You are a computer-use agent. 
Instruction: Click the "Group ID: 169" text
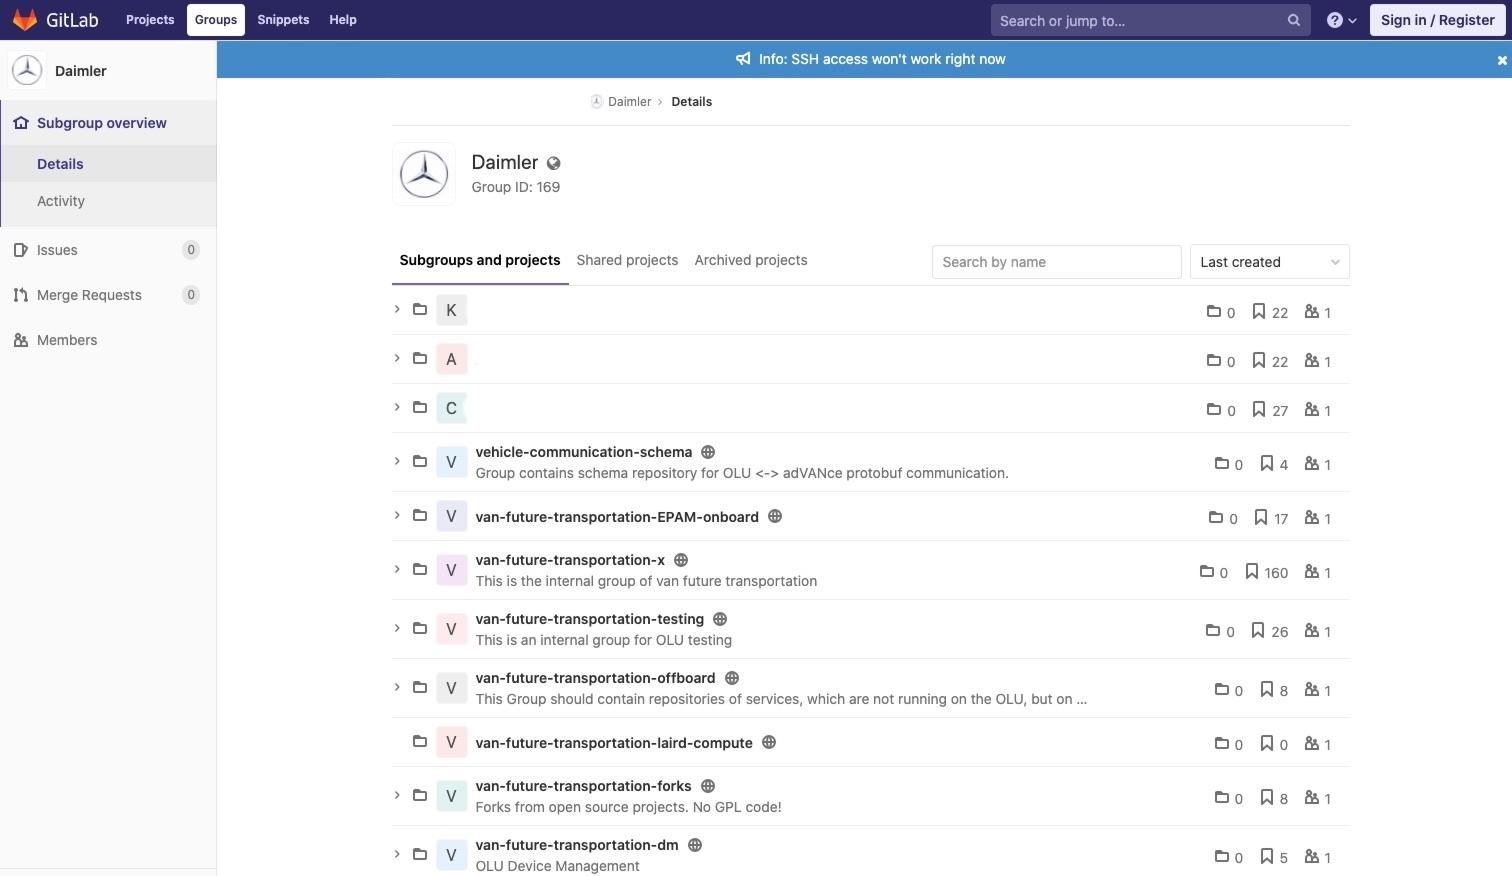coord(516,187)
